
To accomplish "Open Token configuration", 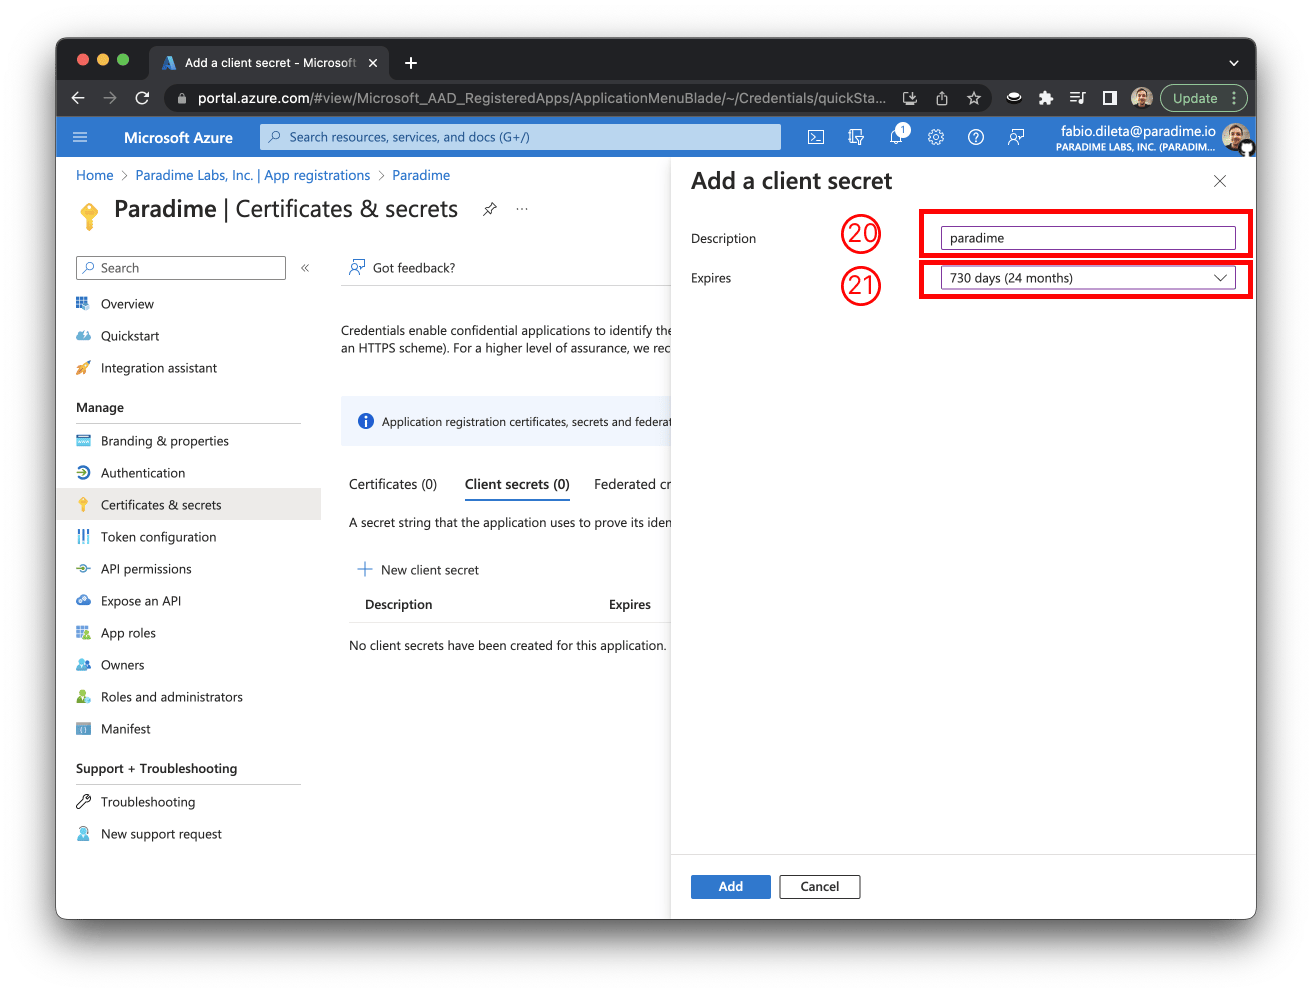I will coord(158,537).
